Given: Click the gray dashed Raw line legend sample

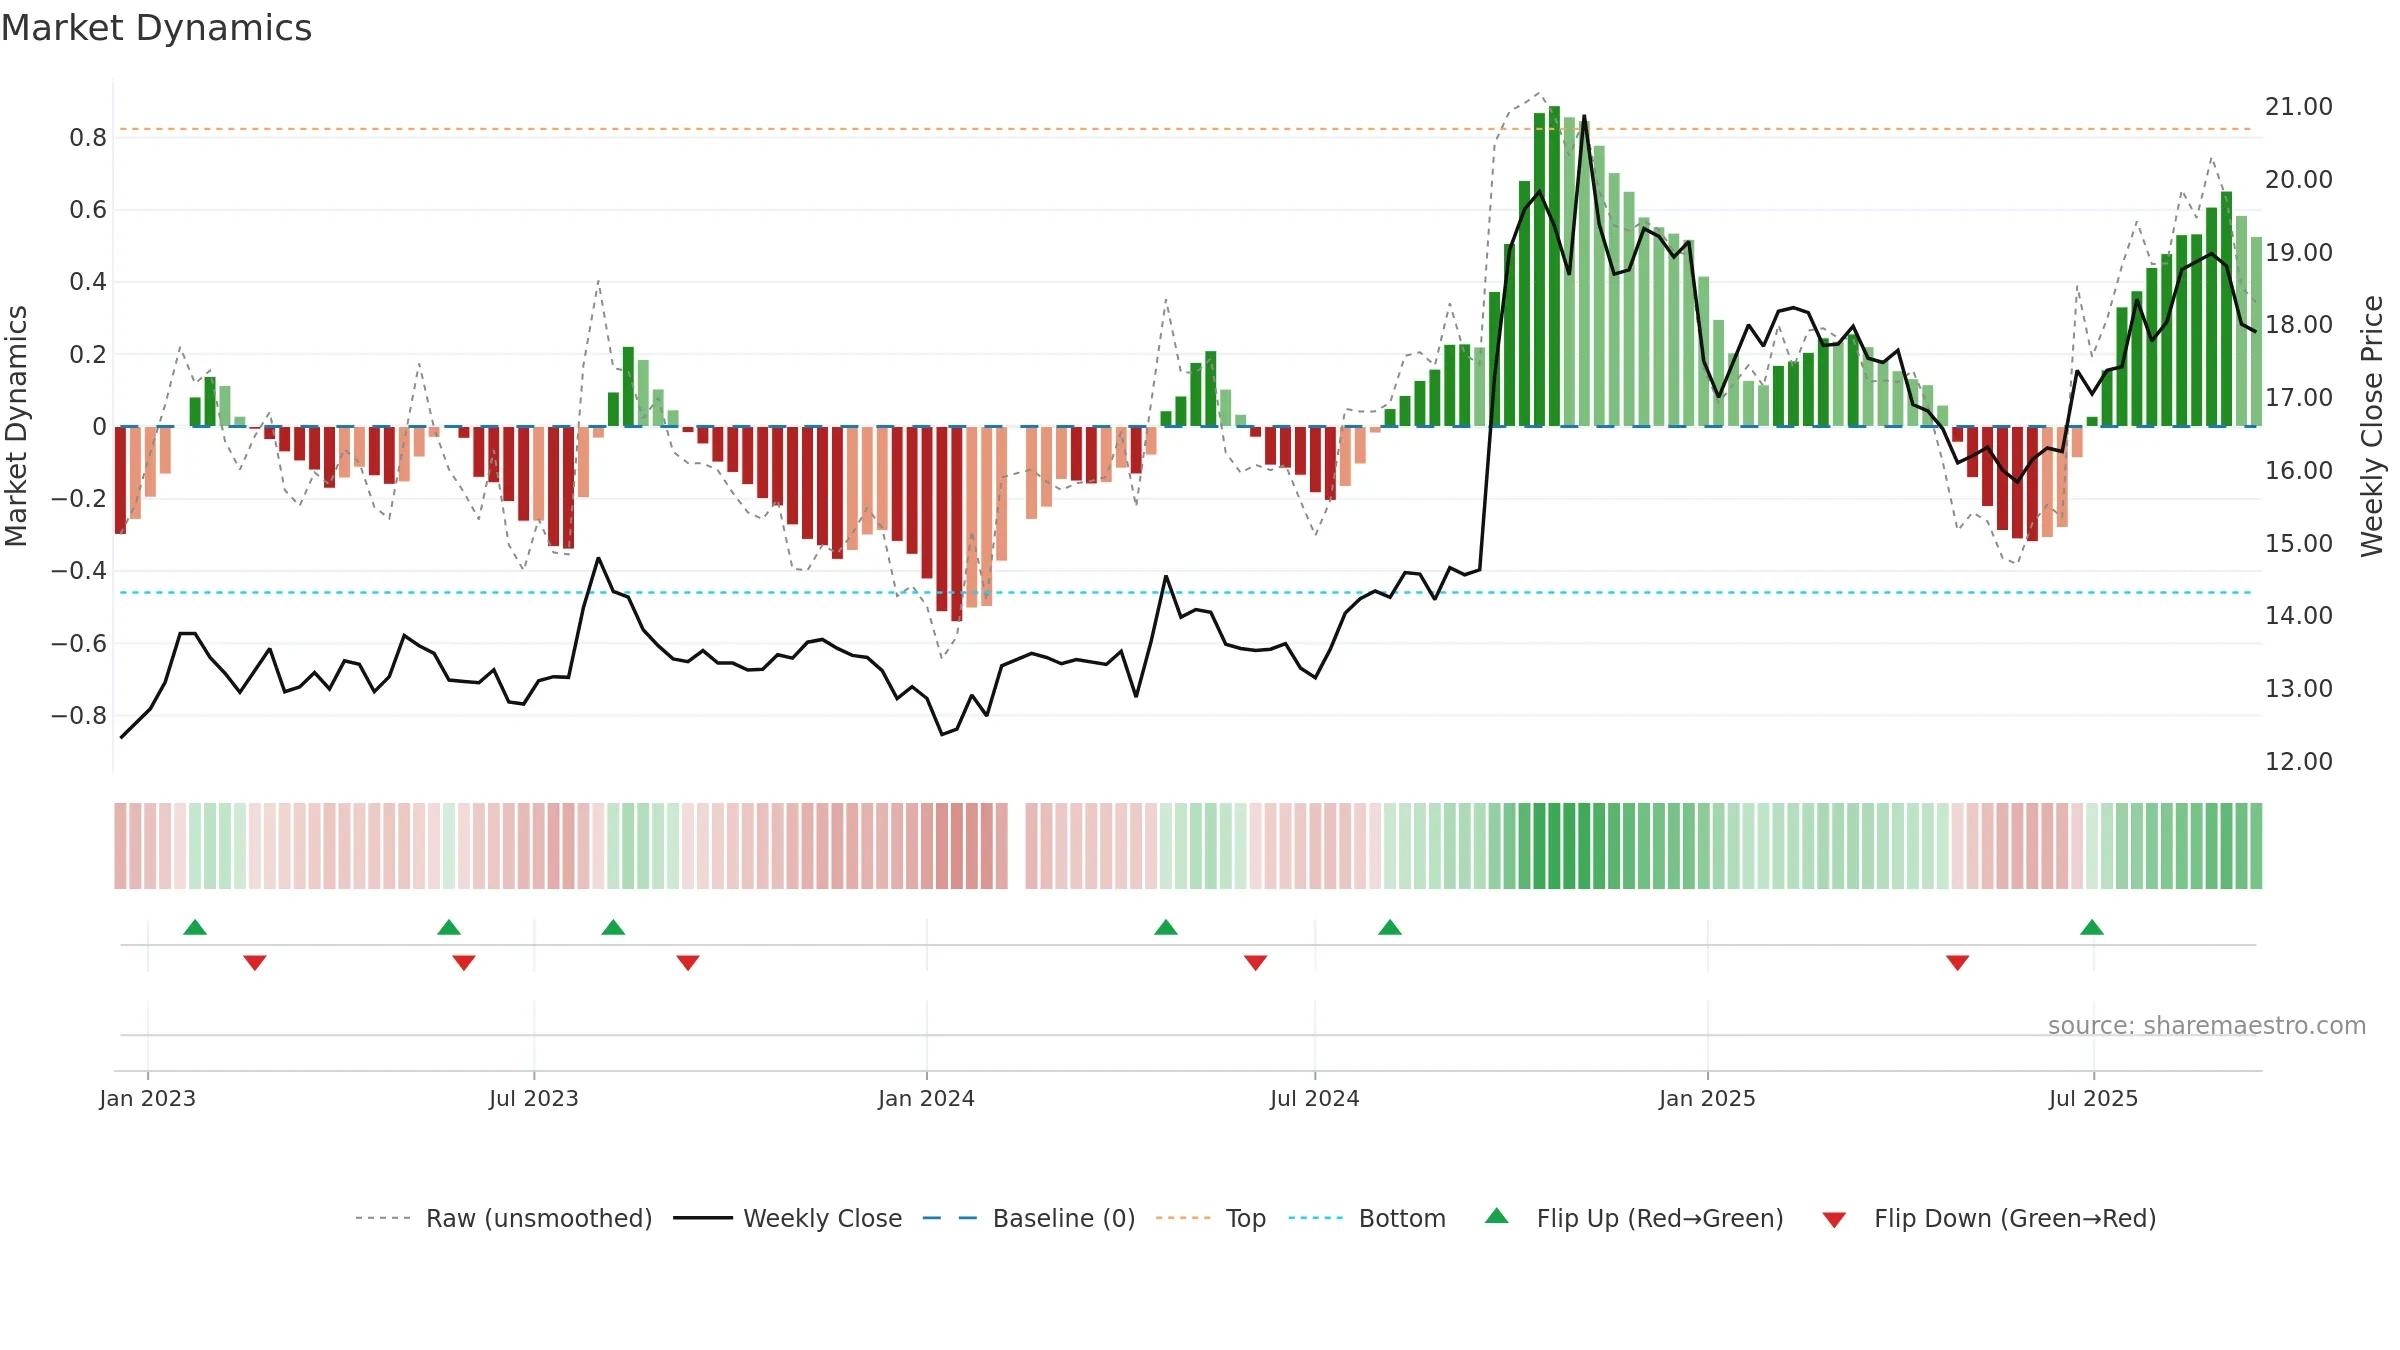Looking at the screenshot, I should [x=383, y=1218].
